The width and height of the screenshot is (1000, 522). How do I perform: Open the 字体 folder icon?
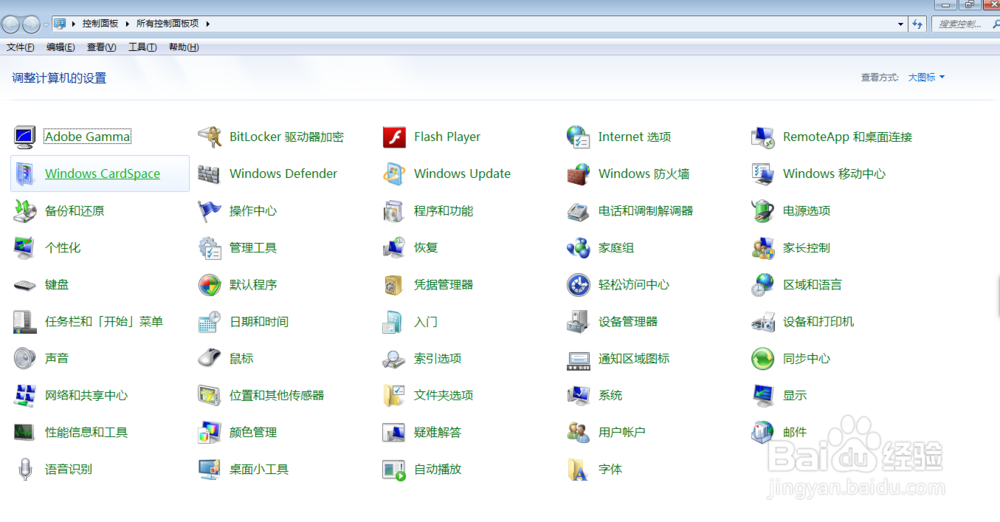[578, 469]
